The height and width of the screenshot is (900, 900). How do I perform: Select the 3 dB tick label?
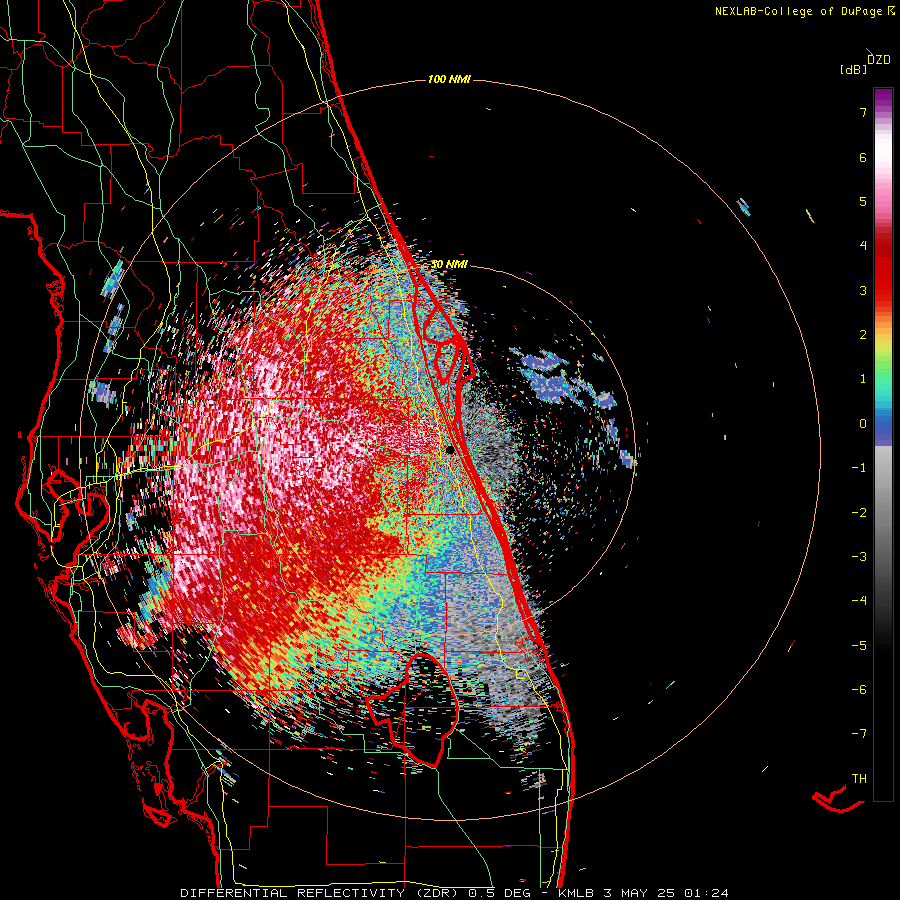(x=863, y=290)
